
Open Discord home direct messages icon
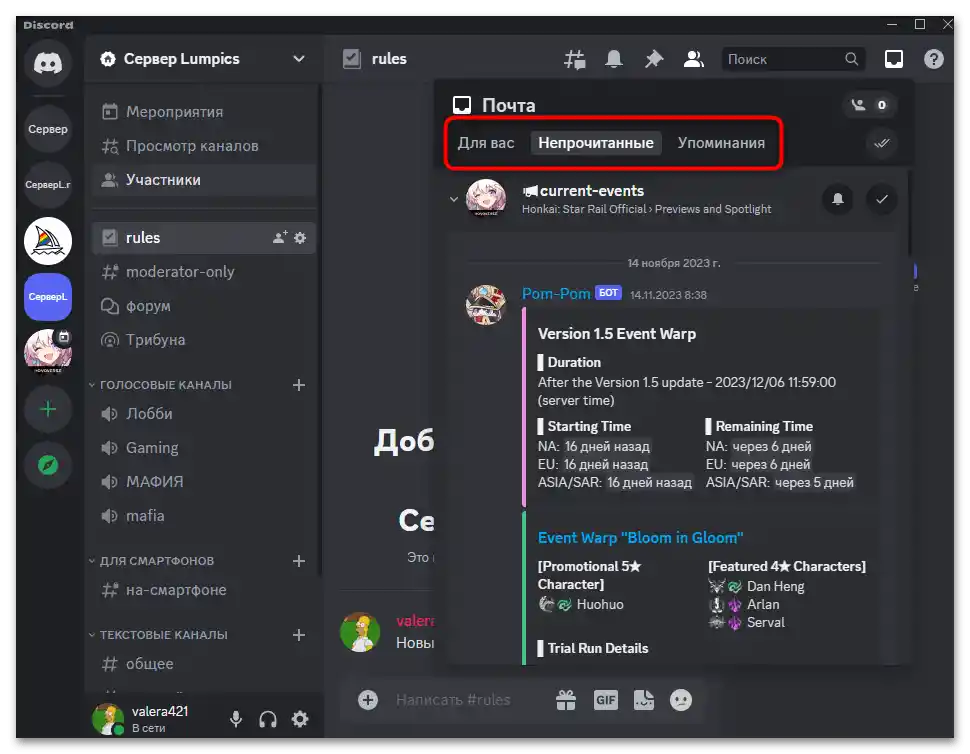(x=48, y=62)
